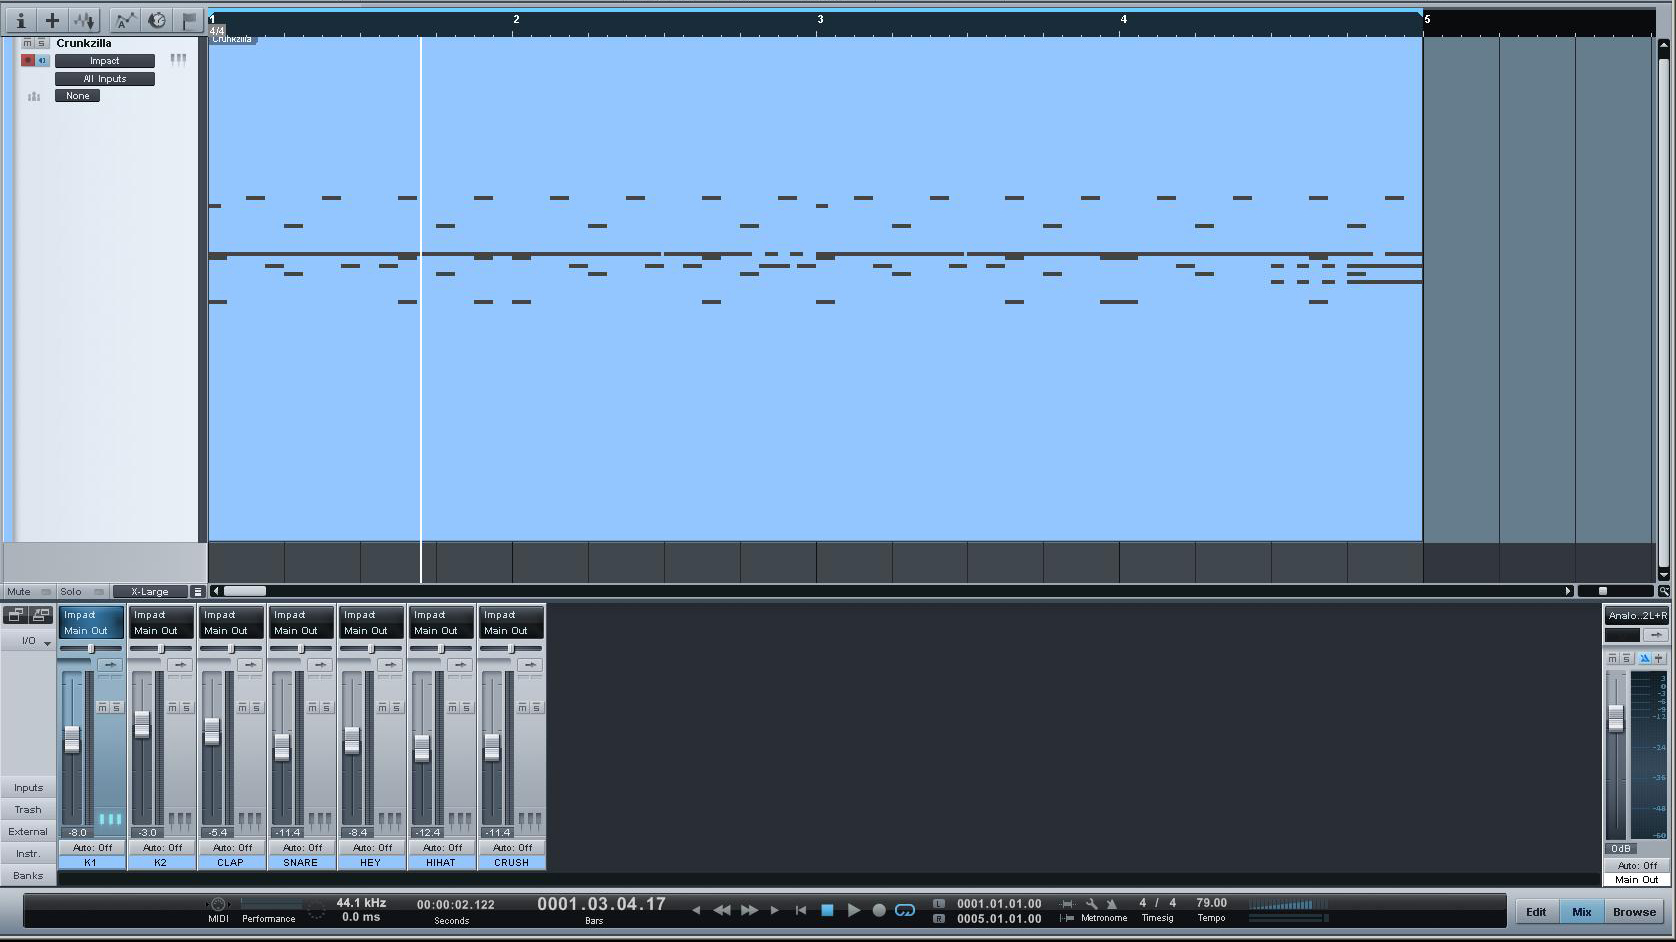Toggle the Loop button in transport
This screenshot has height=942, width=1676.
tap(905, 910)
